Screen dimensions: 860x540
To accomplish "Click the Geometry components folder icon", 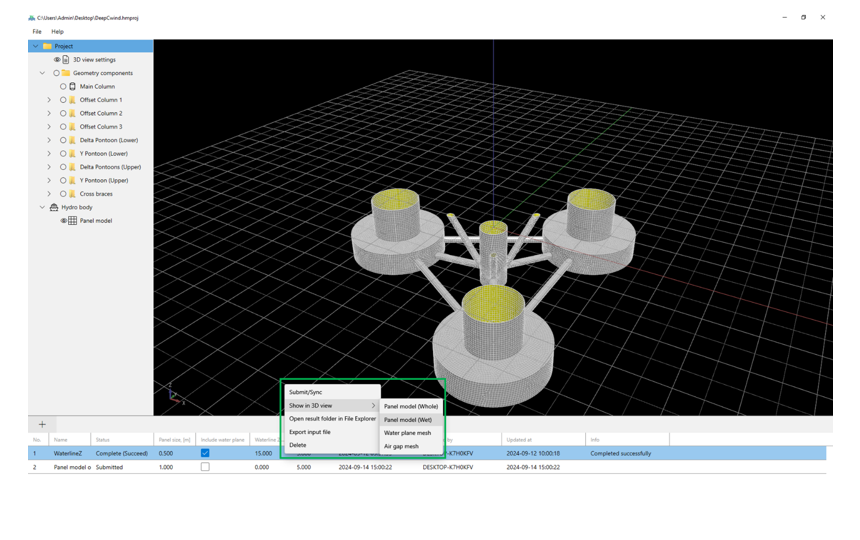I will [x=66, y=73].
